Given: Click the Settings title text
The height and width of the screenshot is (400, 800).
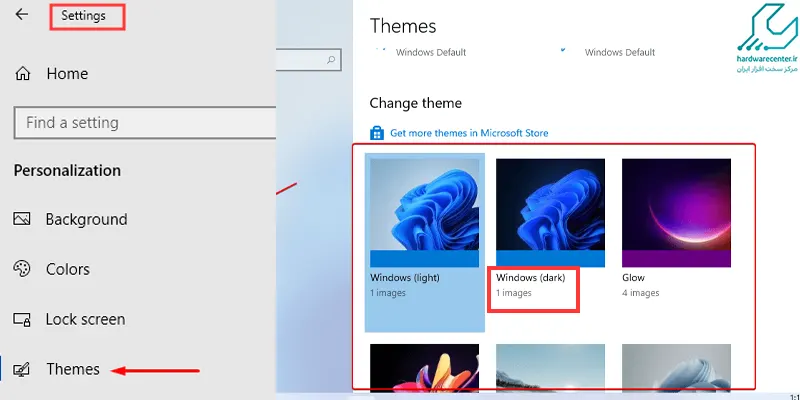Looking at the screenshot, I should click(83, 16).
